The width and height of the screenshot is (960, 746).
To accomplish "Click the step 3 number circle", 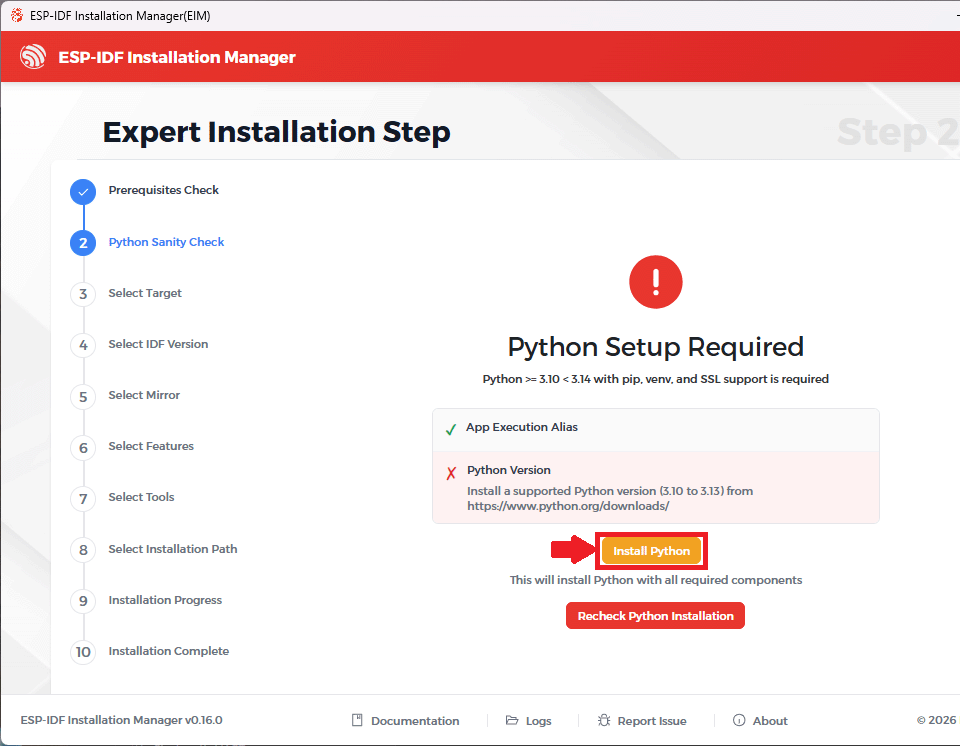I will 83,294.
